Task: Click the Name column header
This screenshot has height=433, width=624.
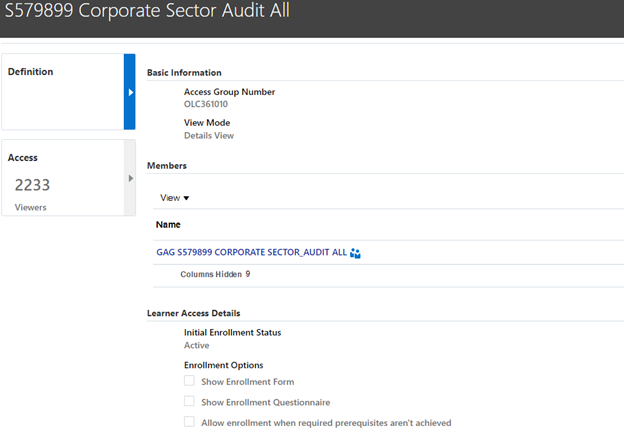Action: pyautogui.click(x=168, y=224)
